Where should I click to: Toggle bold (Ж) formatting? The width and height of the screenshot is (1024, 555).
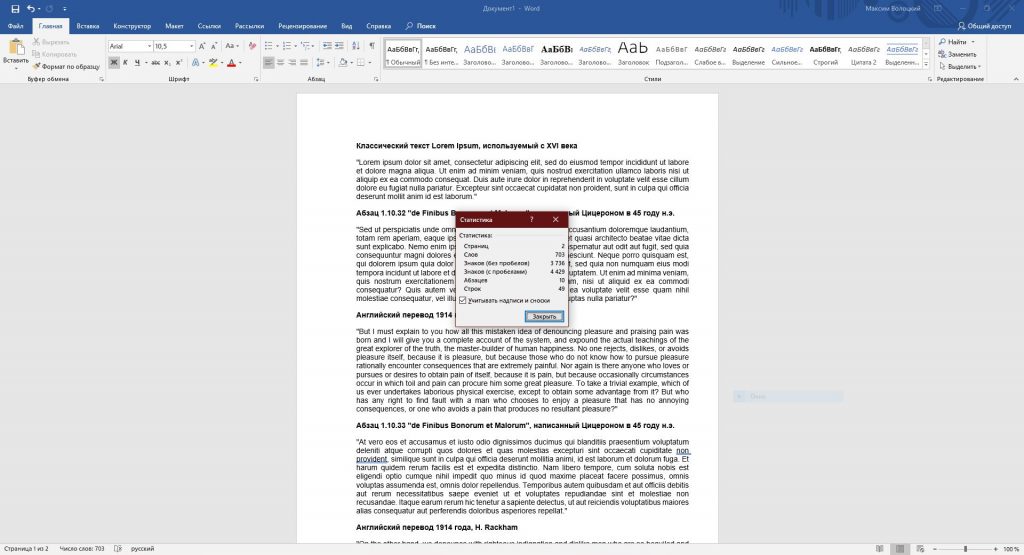[x=114, y=63]
